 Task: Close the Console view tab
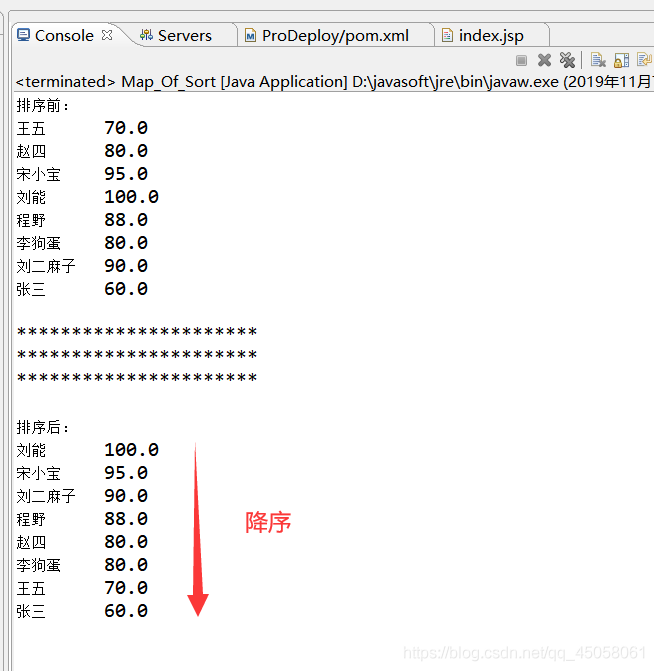click(107, 35)
